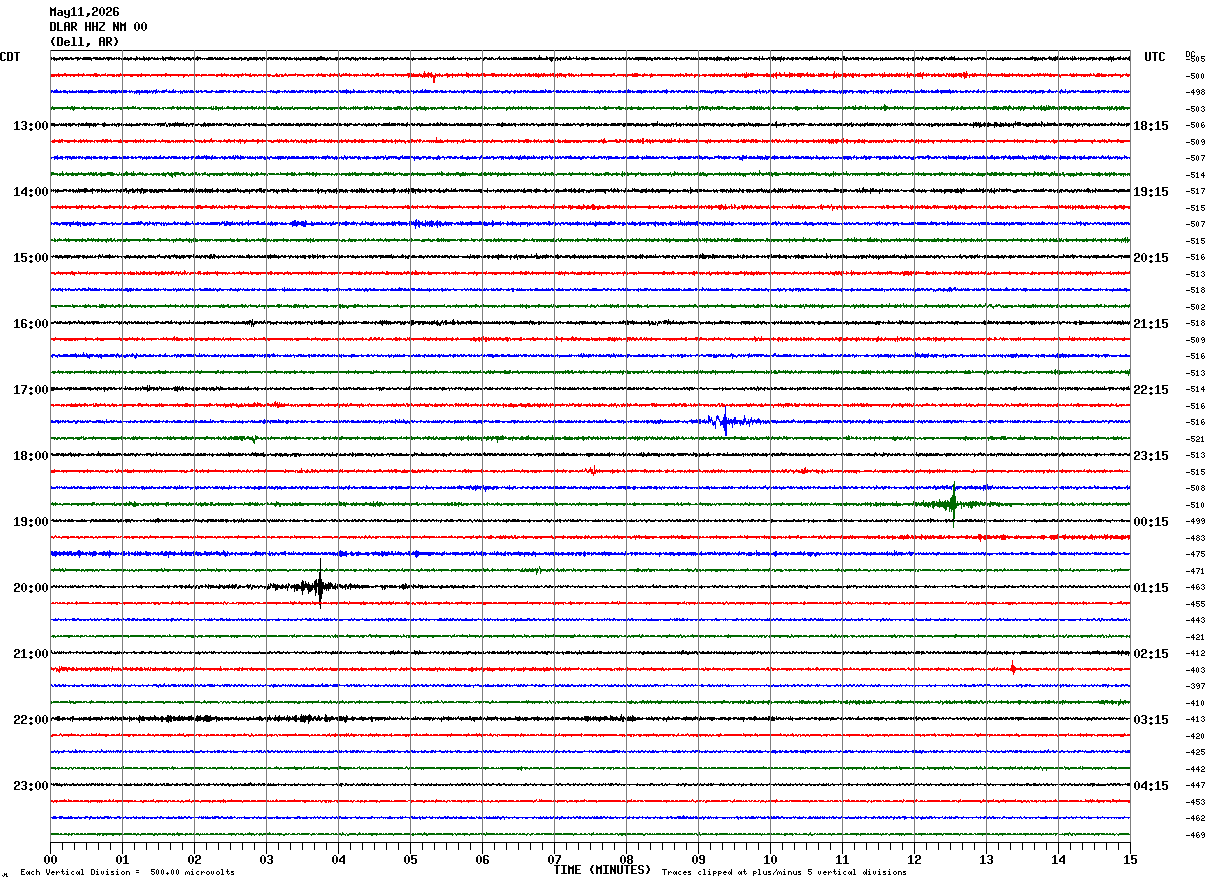Viewport: 1210px width, 886px height.
Task: Select the 17:00 CDT time label
Action: click(x=31, y=390)
